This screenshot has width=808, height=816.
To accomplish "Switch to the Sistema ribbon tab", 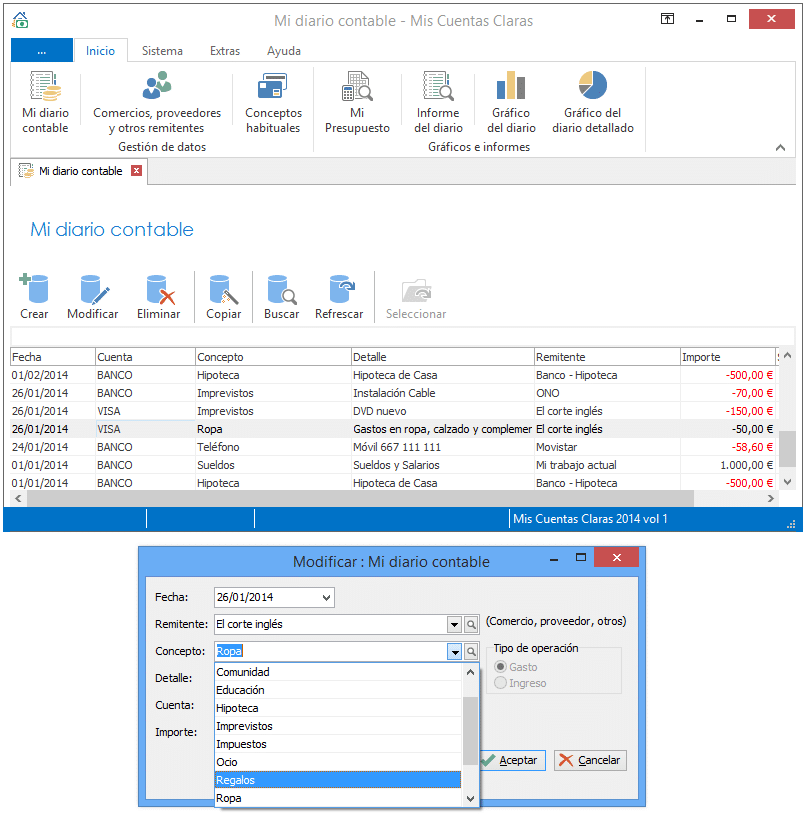I will 162,51.
